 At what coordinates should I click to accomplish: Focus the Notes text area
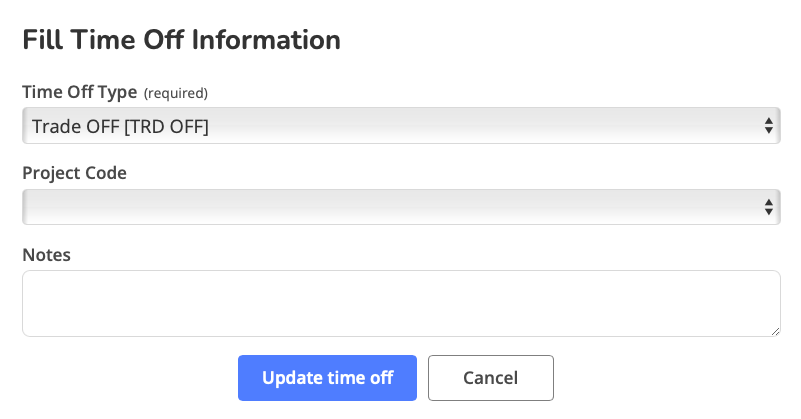(x=400, y=303)
